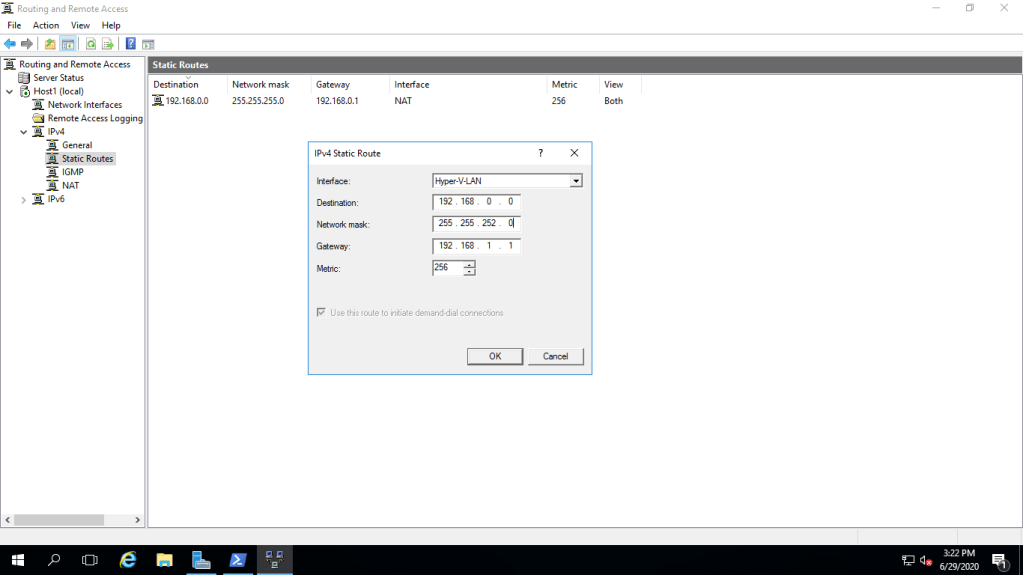1023x575 pixels.
Task: Open the Action menu
Action: point(46,25)
